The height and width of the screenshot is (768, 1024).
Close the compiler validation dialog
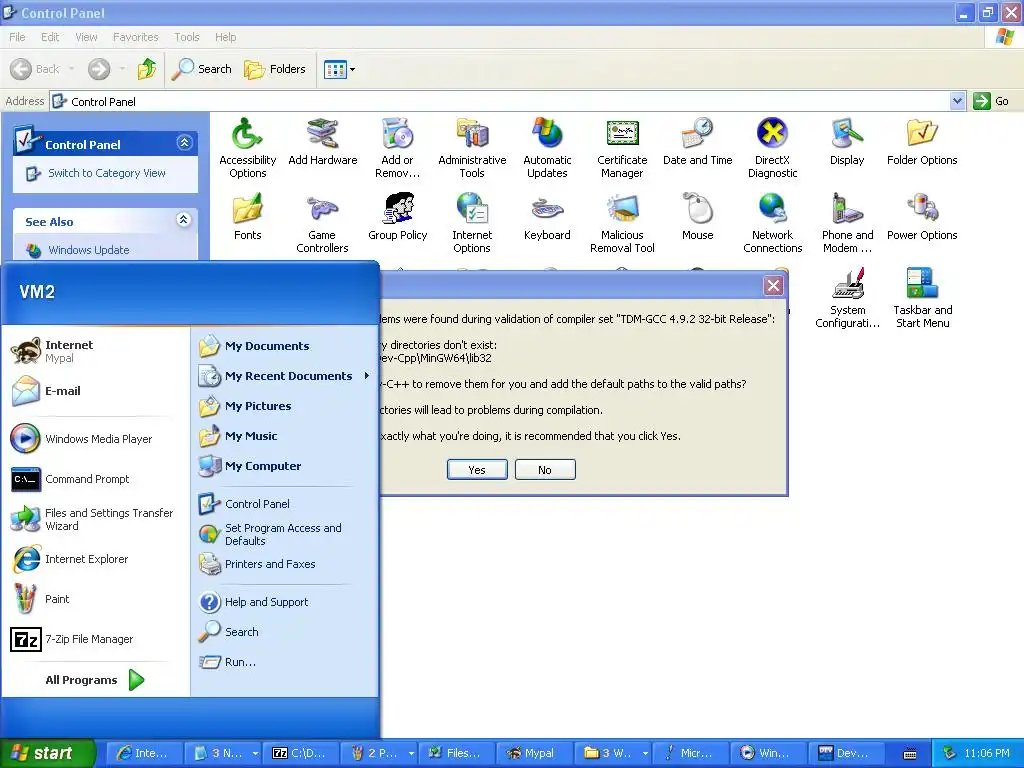773,285
